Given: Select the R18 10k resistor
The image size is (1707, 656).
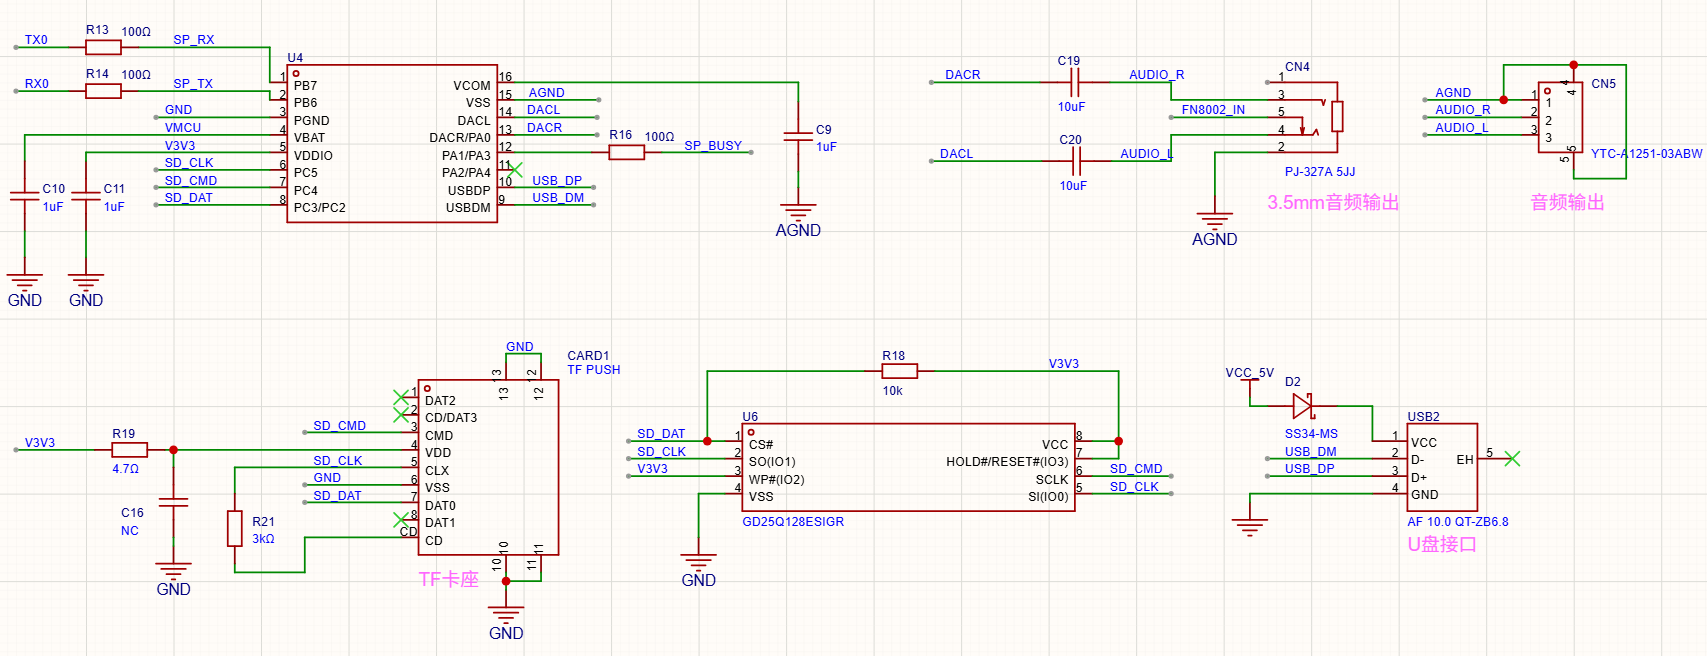Looking at the screenshot, I should [x=900, y=371].
